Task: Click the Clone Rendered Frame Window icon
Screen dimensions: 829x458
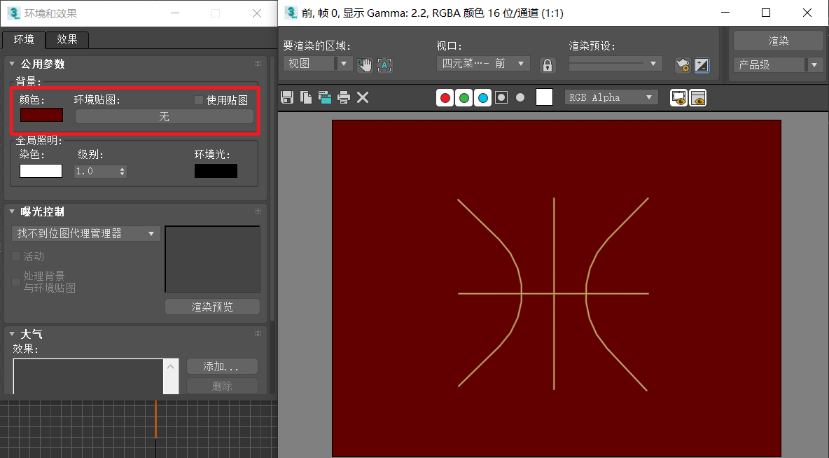Action: point(324,97)
